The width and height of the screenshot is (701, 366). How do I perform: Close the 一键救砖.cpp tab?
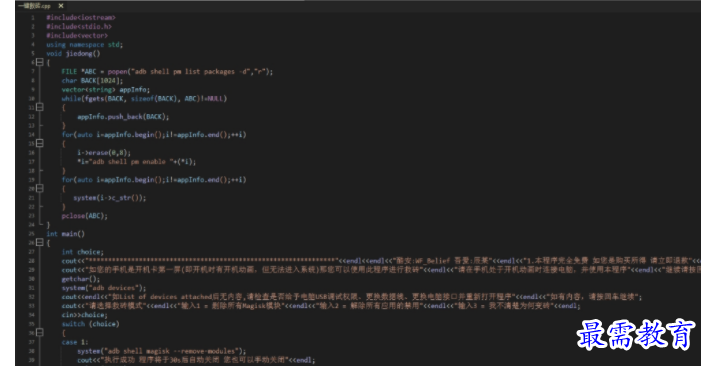(61, 6)
